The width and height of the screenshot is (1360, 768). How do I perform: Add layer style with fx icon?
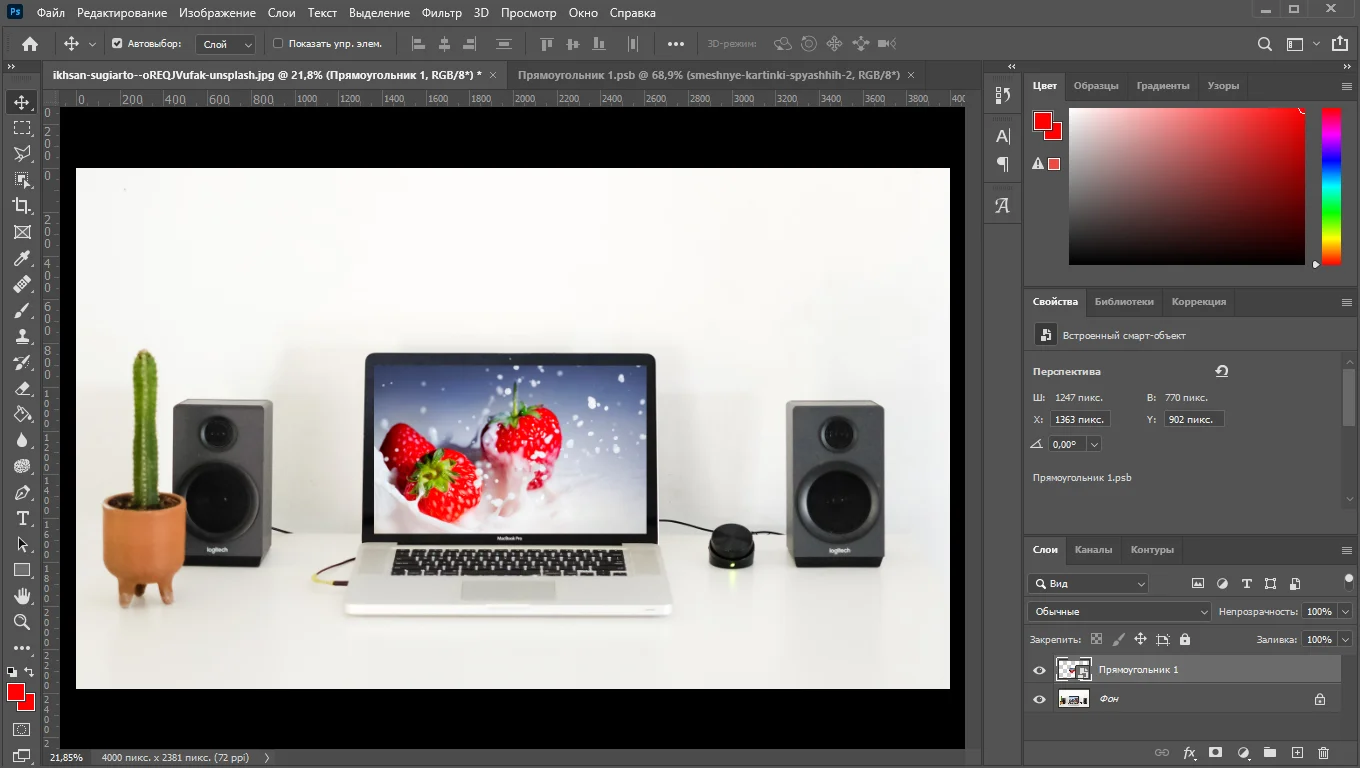coord(1190,752)
